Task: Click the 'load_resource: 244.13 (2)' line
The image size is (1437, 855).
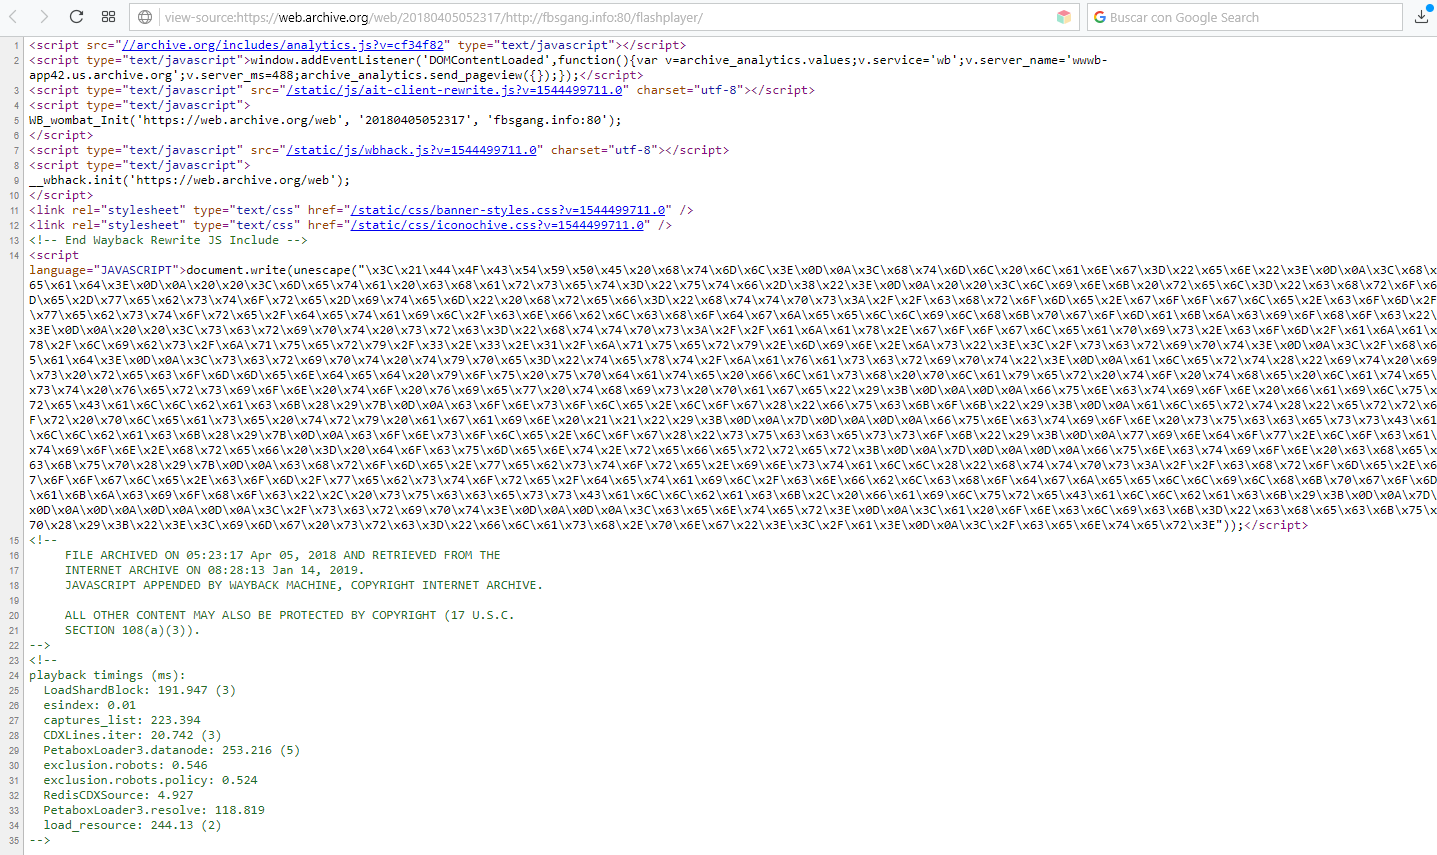Action: (132, 825)
